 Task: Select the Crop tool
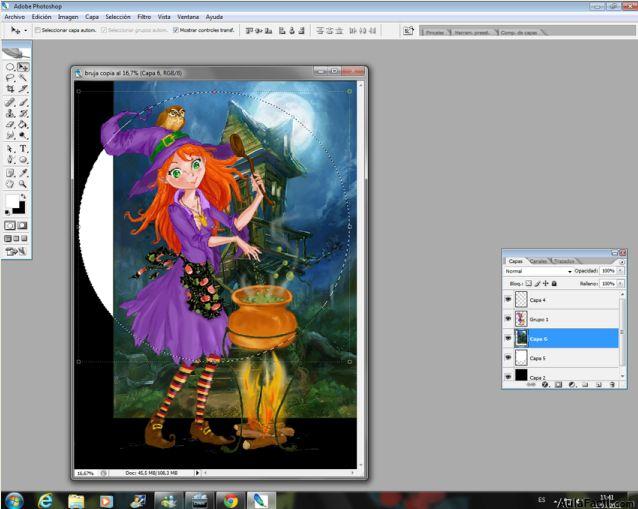coord(10,89)
